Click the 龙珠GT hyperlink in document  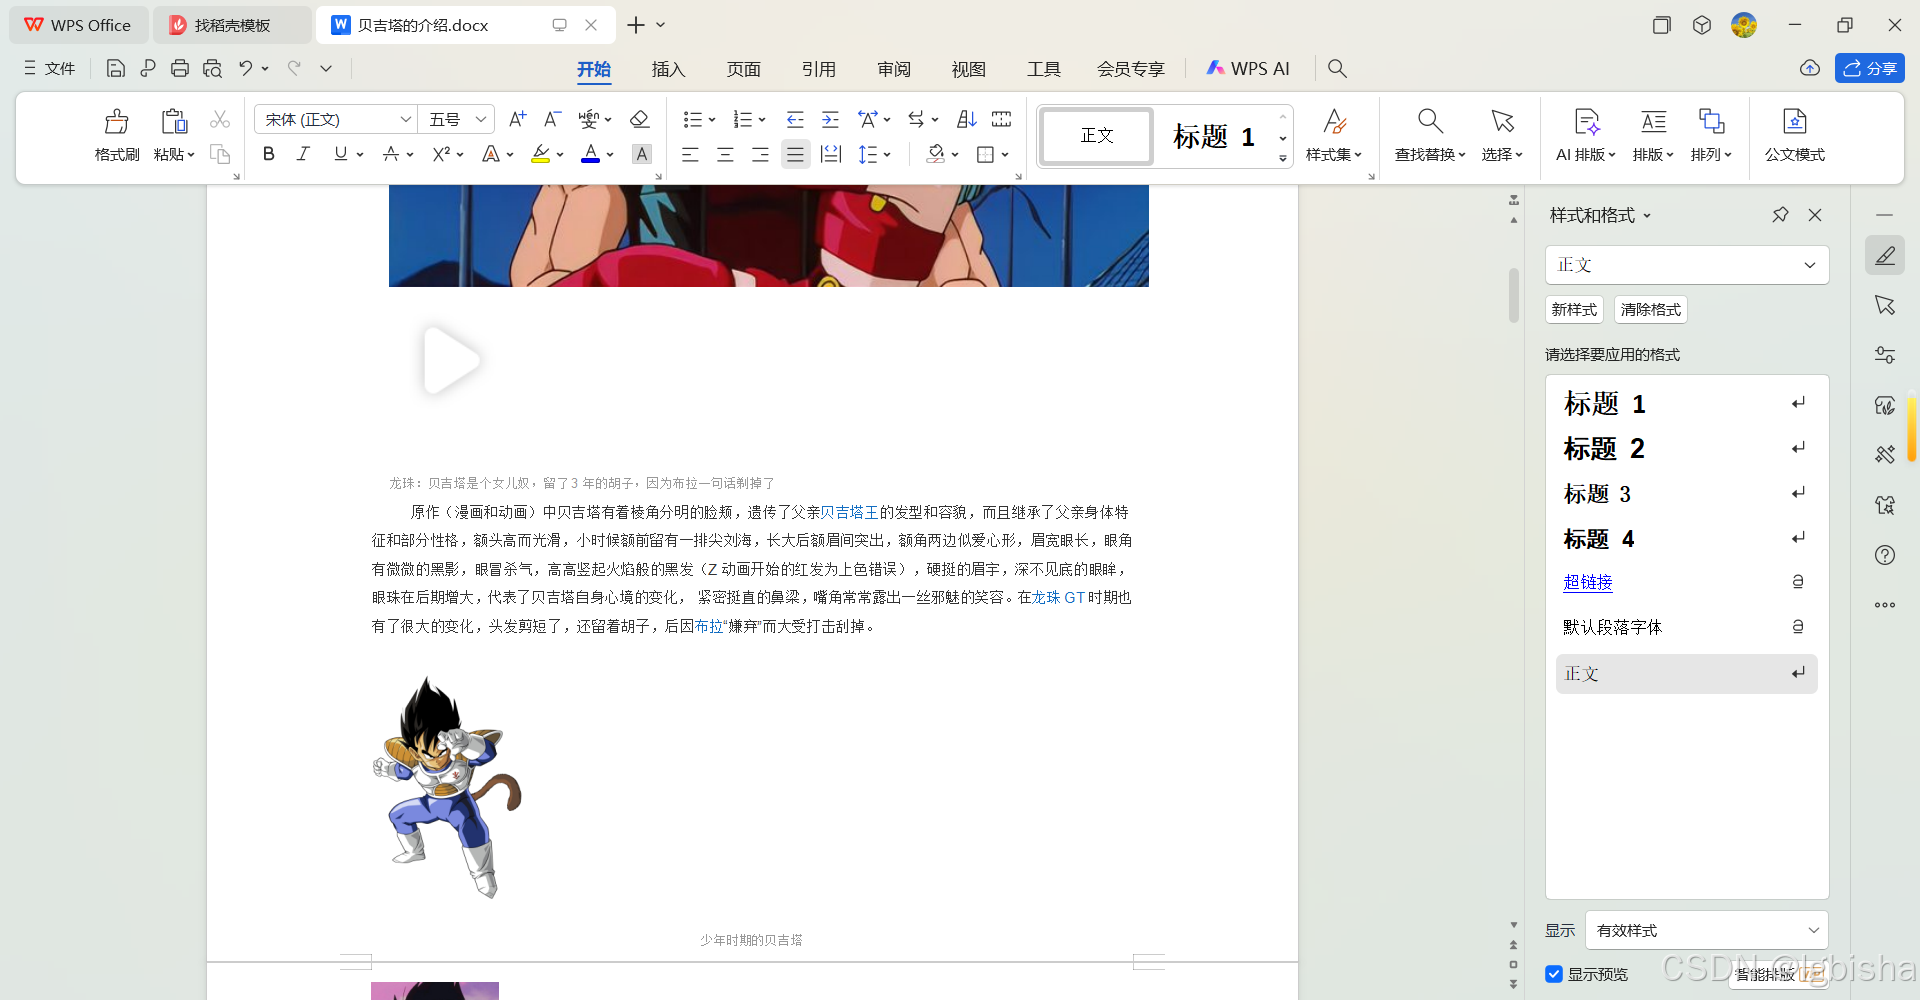1059,597
